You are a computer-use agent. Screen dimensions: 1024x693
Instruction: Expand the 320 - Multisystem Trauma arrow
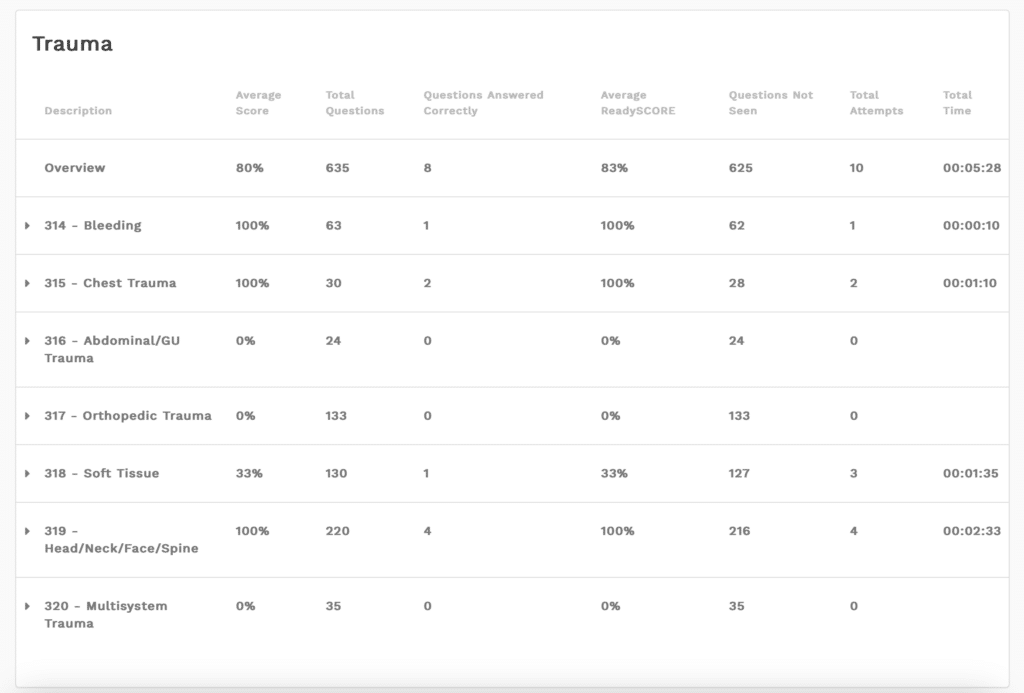pyautogui.click(x=28, y=606)
